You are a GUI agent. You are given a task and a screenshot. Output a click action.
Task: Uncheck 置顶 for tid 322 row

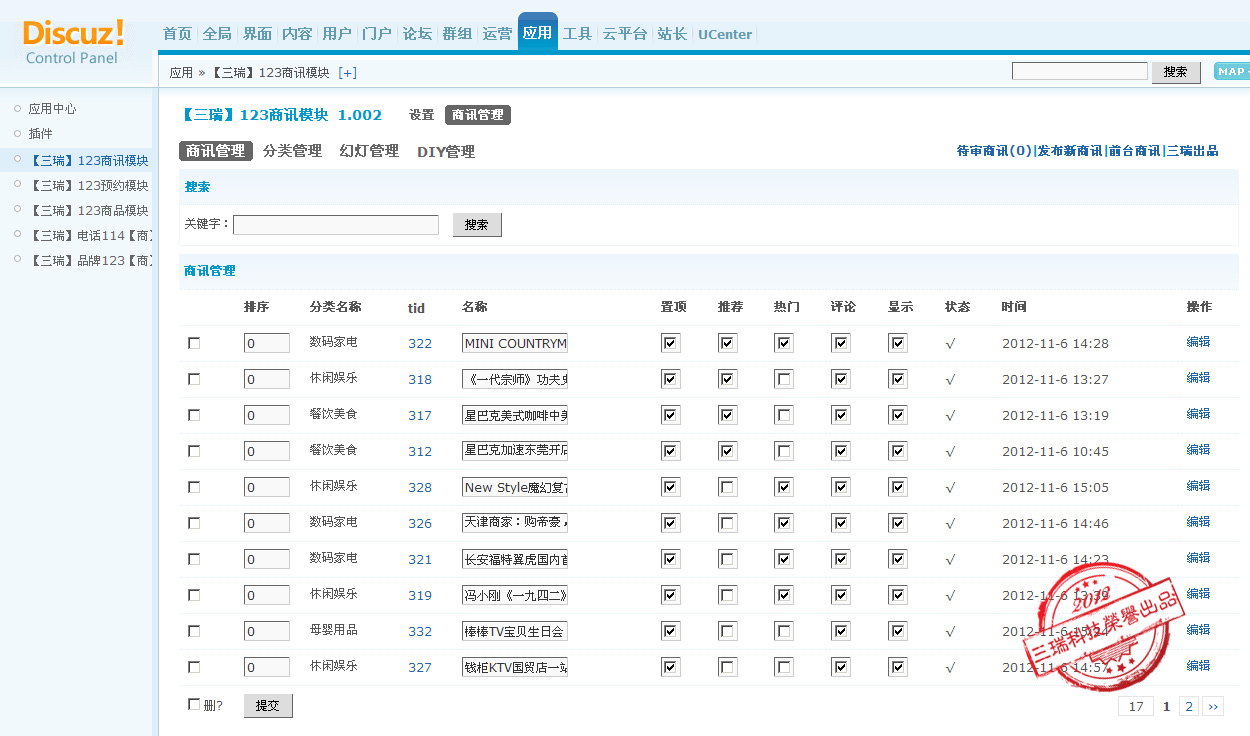click(670, 343)
